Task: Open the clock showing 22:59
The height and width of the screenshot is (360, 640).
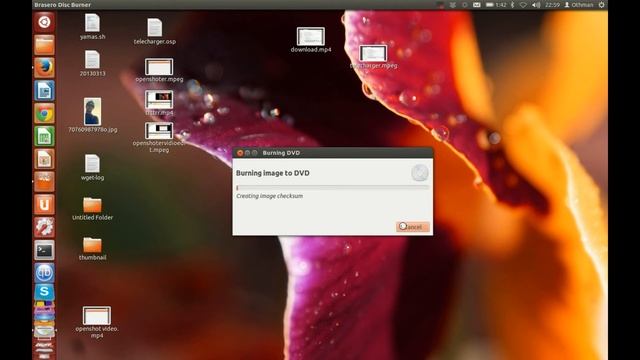Action: tap(552, 5)
